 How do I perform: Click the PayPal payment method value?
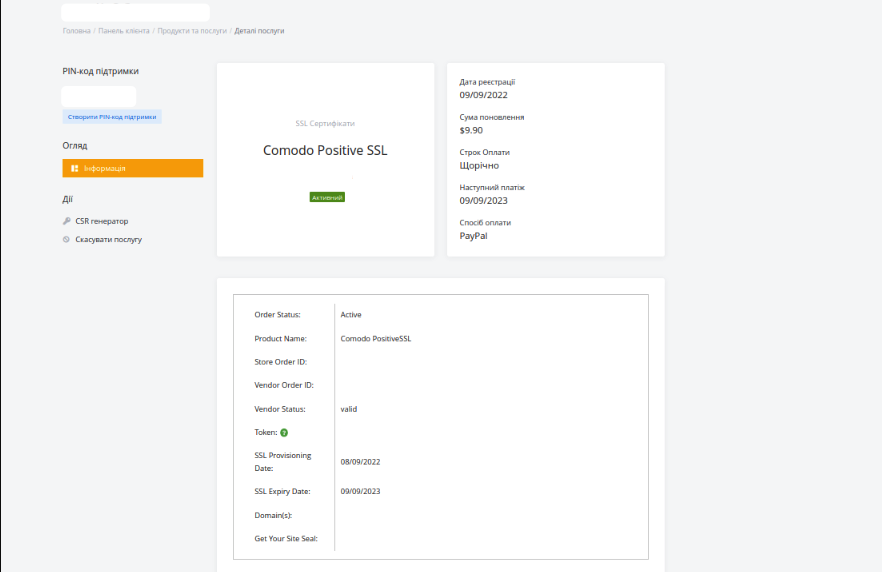(473, 236)
